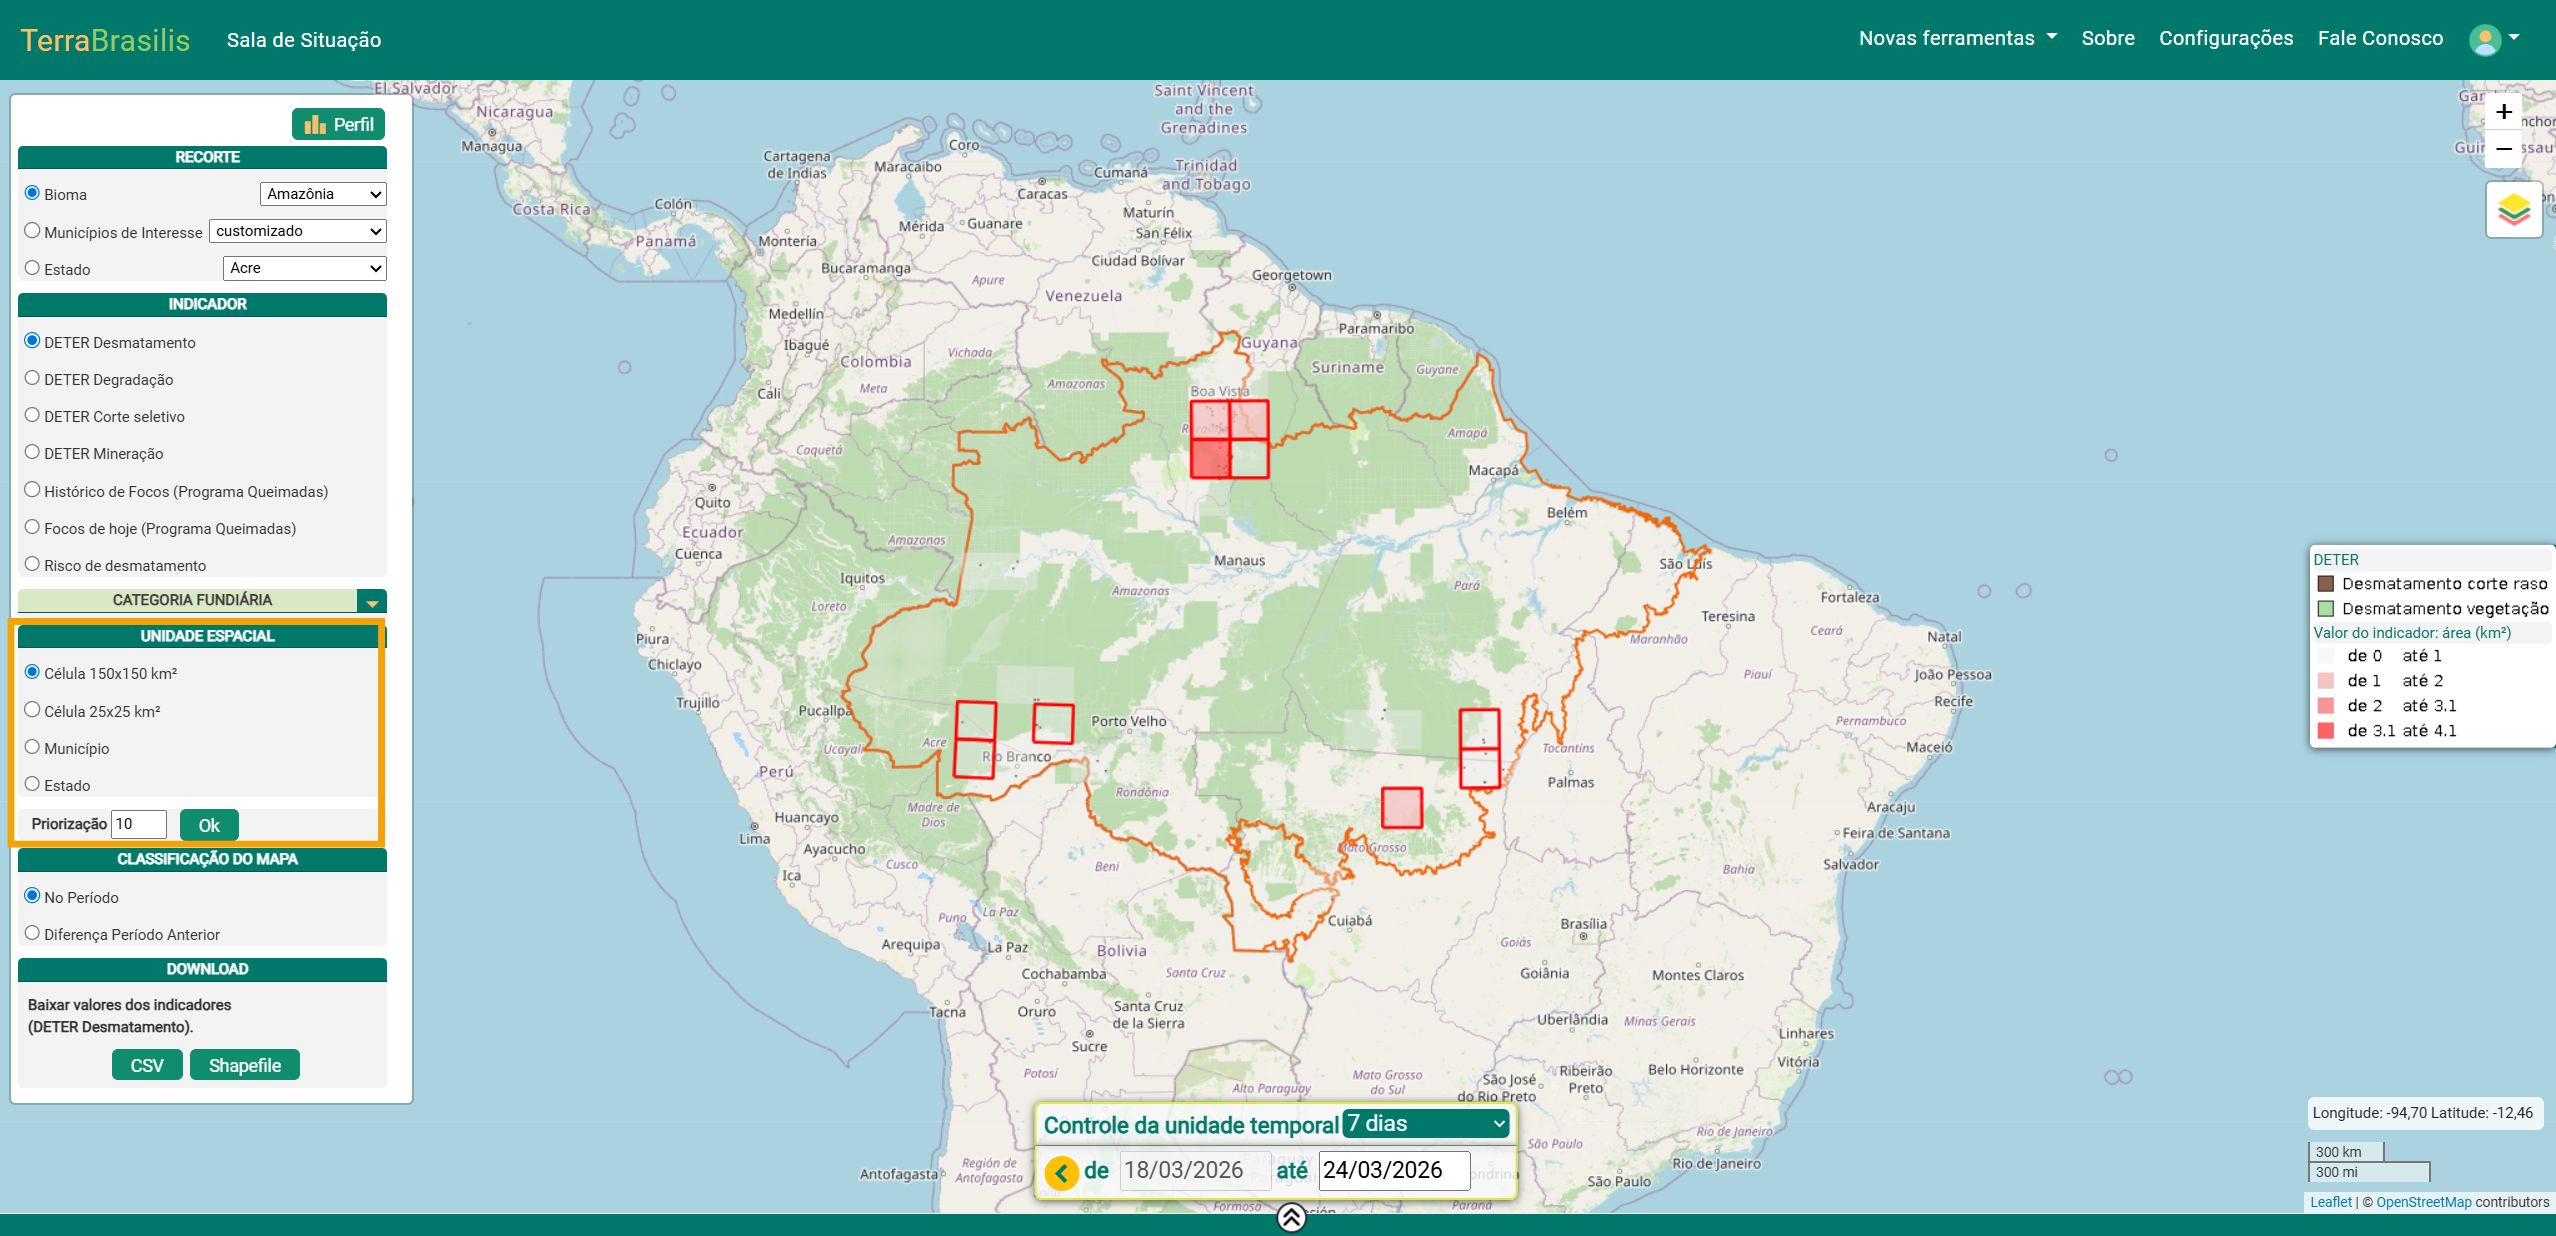Viewport: 2556px width, 1236px height.
Task: Open the Acre state dropdown
Action: pos(305,268)
